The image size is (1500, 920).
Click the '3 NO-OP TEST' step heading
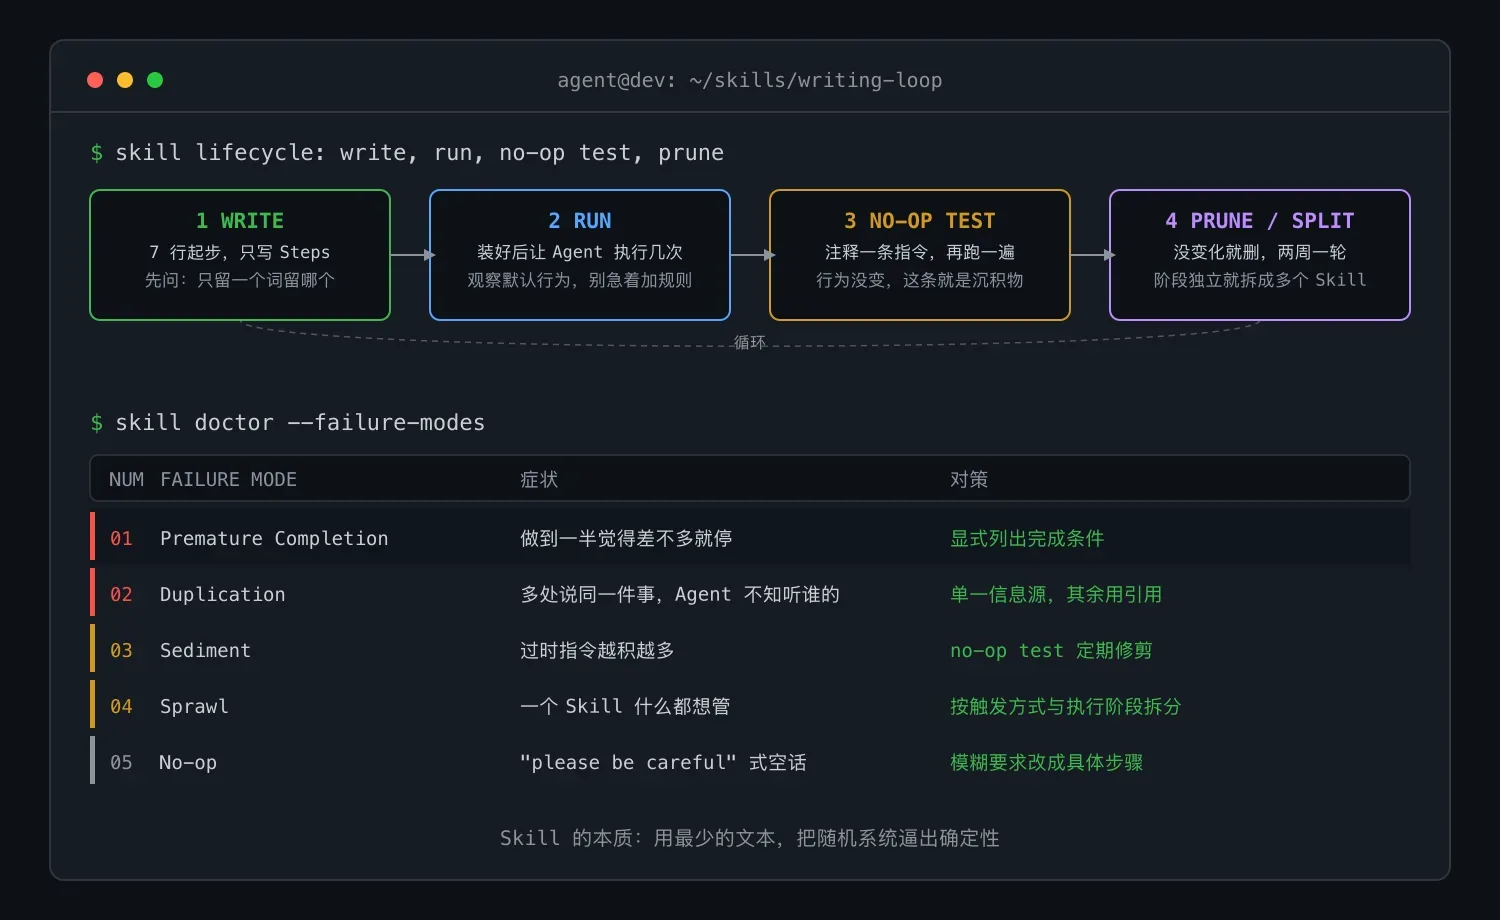(920, 220)
